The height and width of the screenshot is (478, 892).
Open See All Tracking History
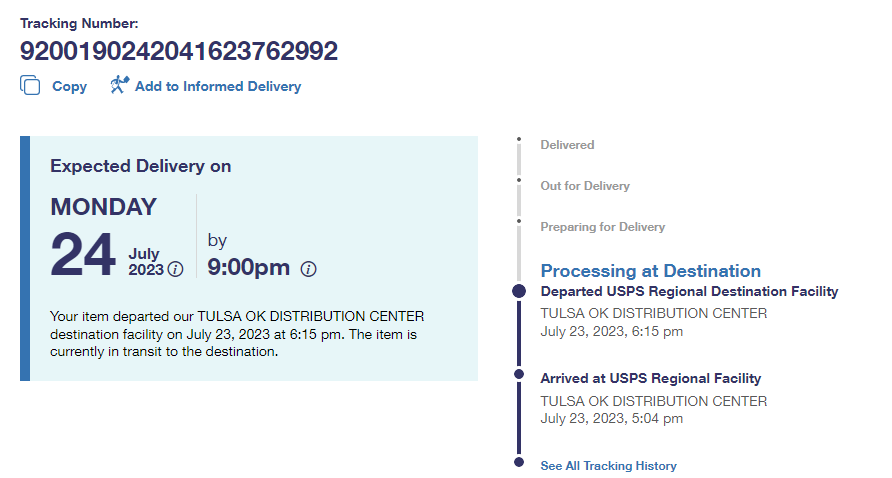click(x=608, y=466)
